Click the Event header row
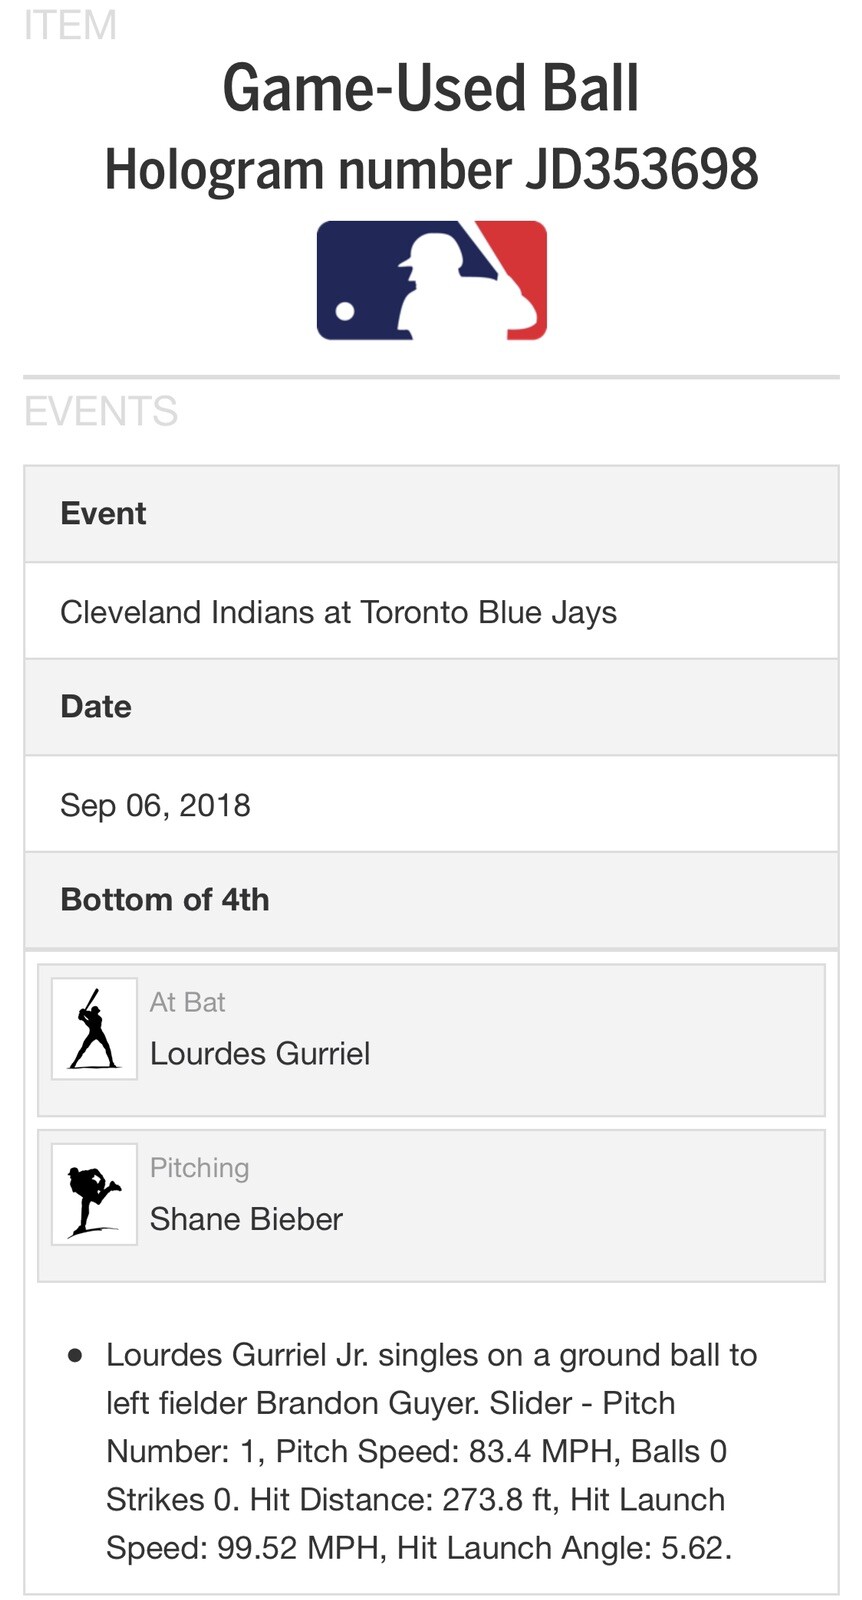862x1600 pixels. coord(431,514)
